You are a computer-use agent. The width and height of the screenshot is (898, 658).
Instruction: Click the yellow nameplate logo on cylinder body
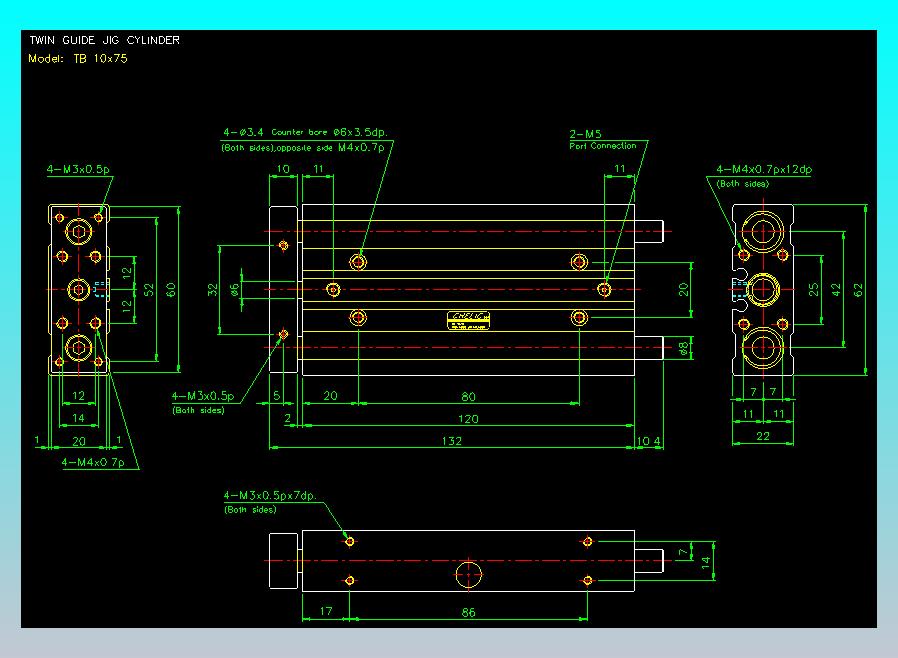coord(469,319)
